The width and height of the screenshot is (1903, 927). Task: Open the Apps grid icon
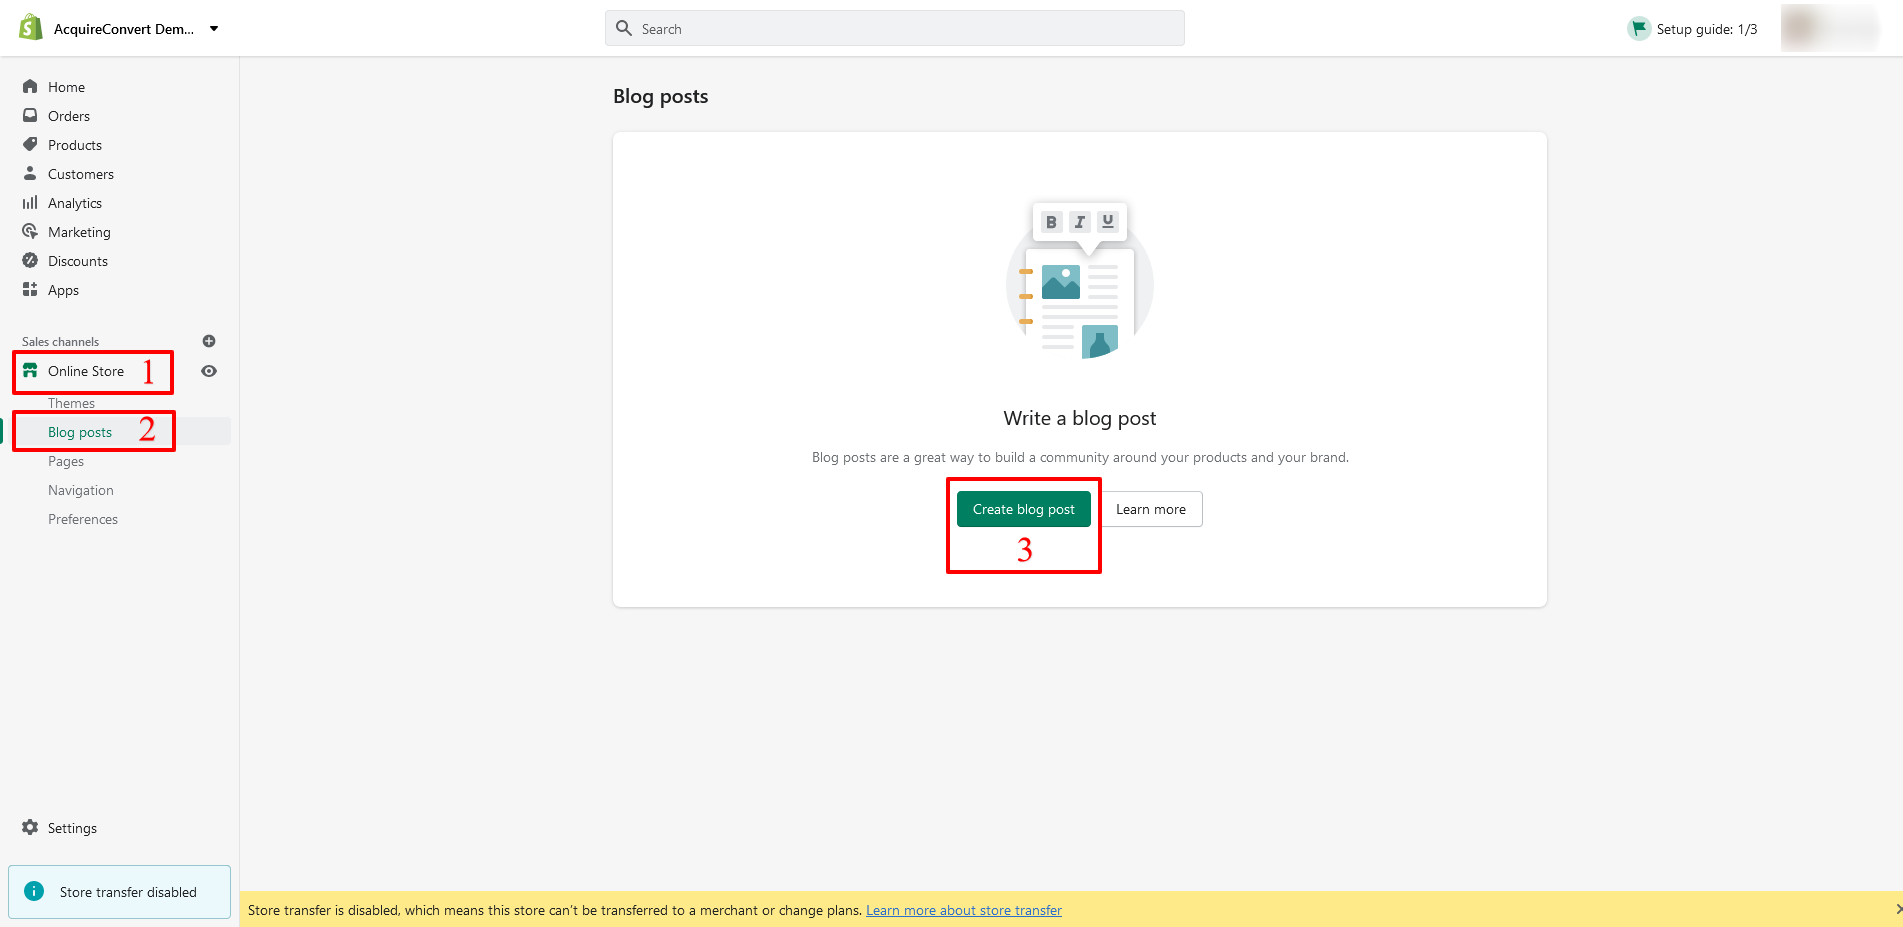click(x=30, y=290)
